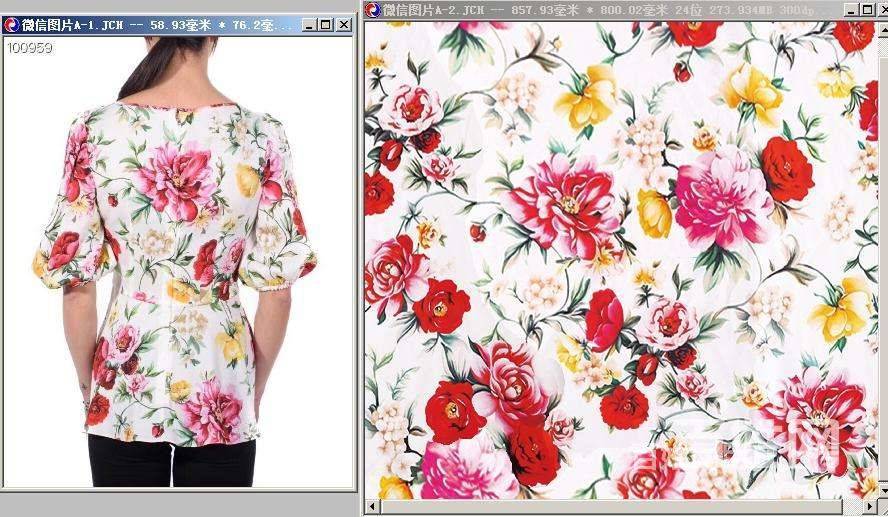The width and height of the screenshot is (888, 517).
Task: Click the horizontal scrollbar left arrow
Action: (372, 508)
